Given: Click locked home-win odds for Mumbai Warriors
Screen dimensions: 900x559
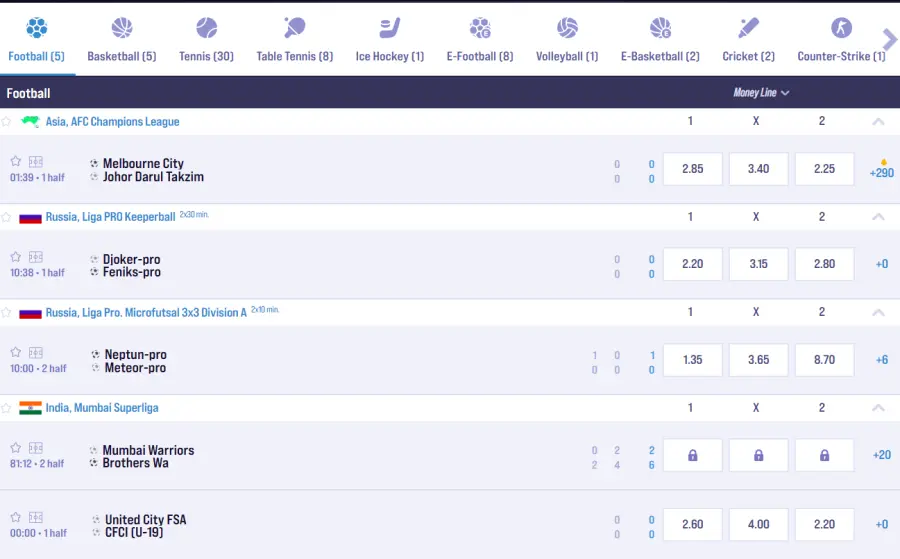Looking at the screenshot, I should 693,456.
